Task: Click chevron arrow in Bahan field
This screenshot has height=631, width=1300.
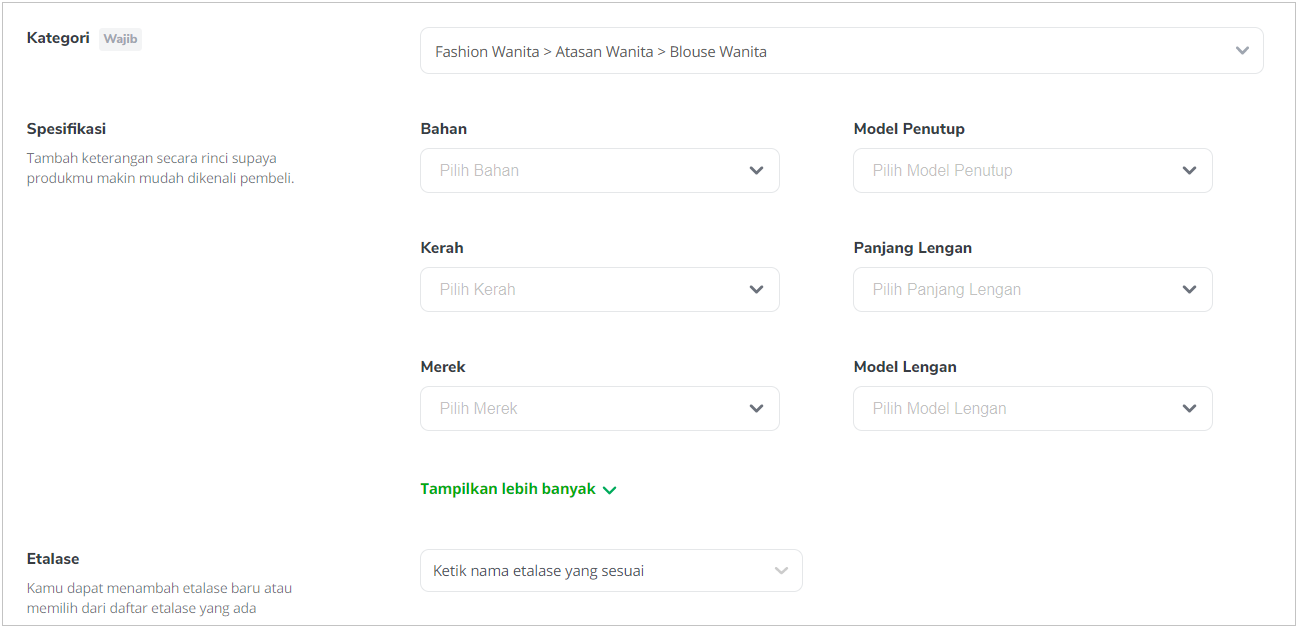Action: click(x=756, y=171)
